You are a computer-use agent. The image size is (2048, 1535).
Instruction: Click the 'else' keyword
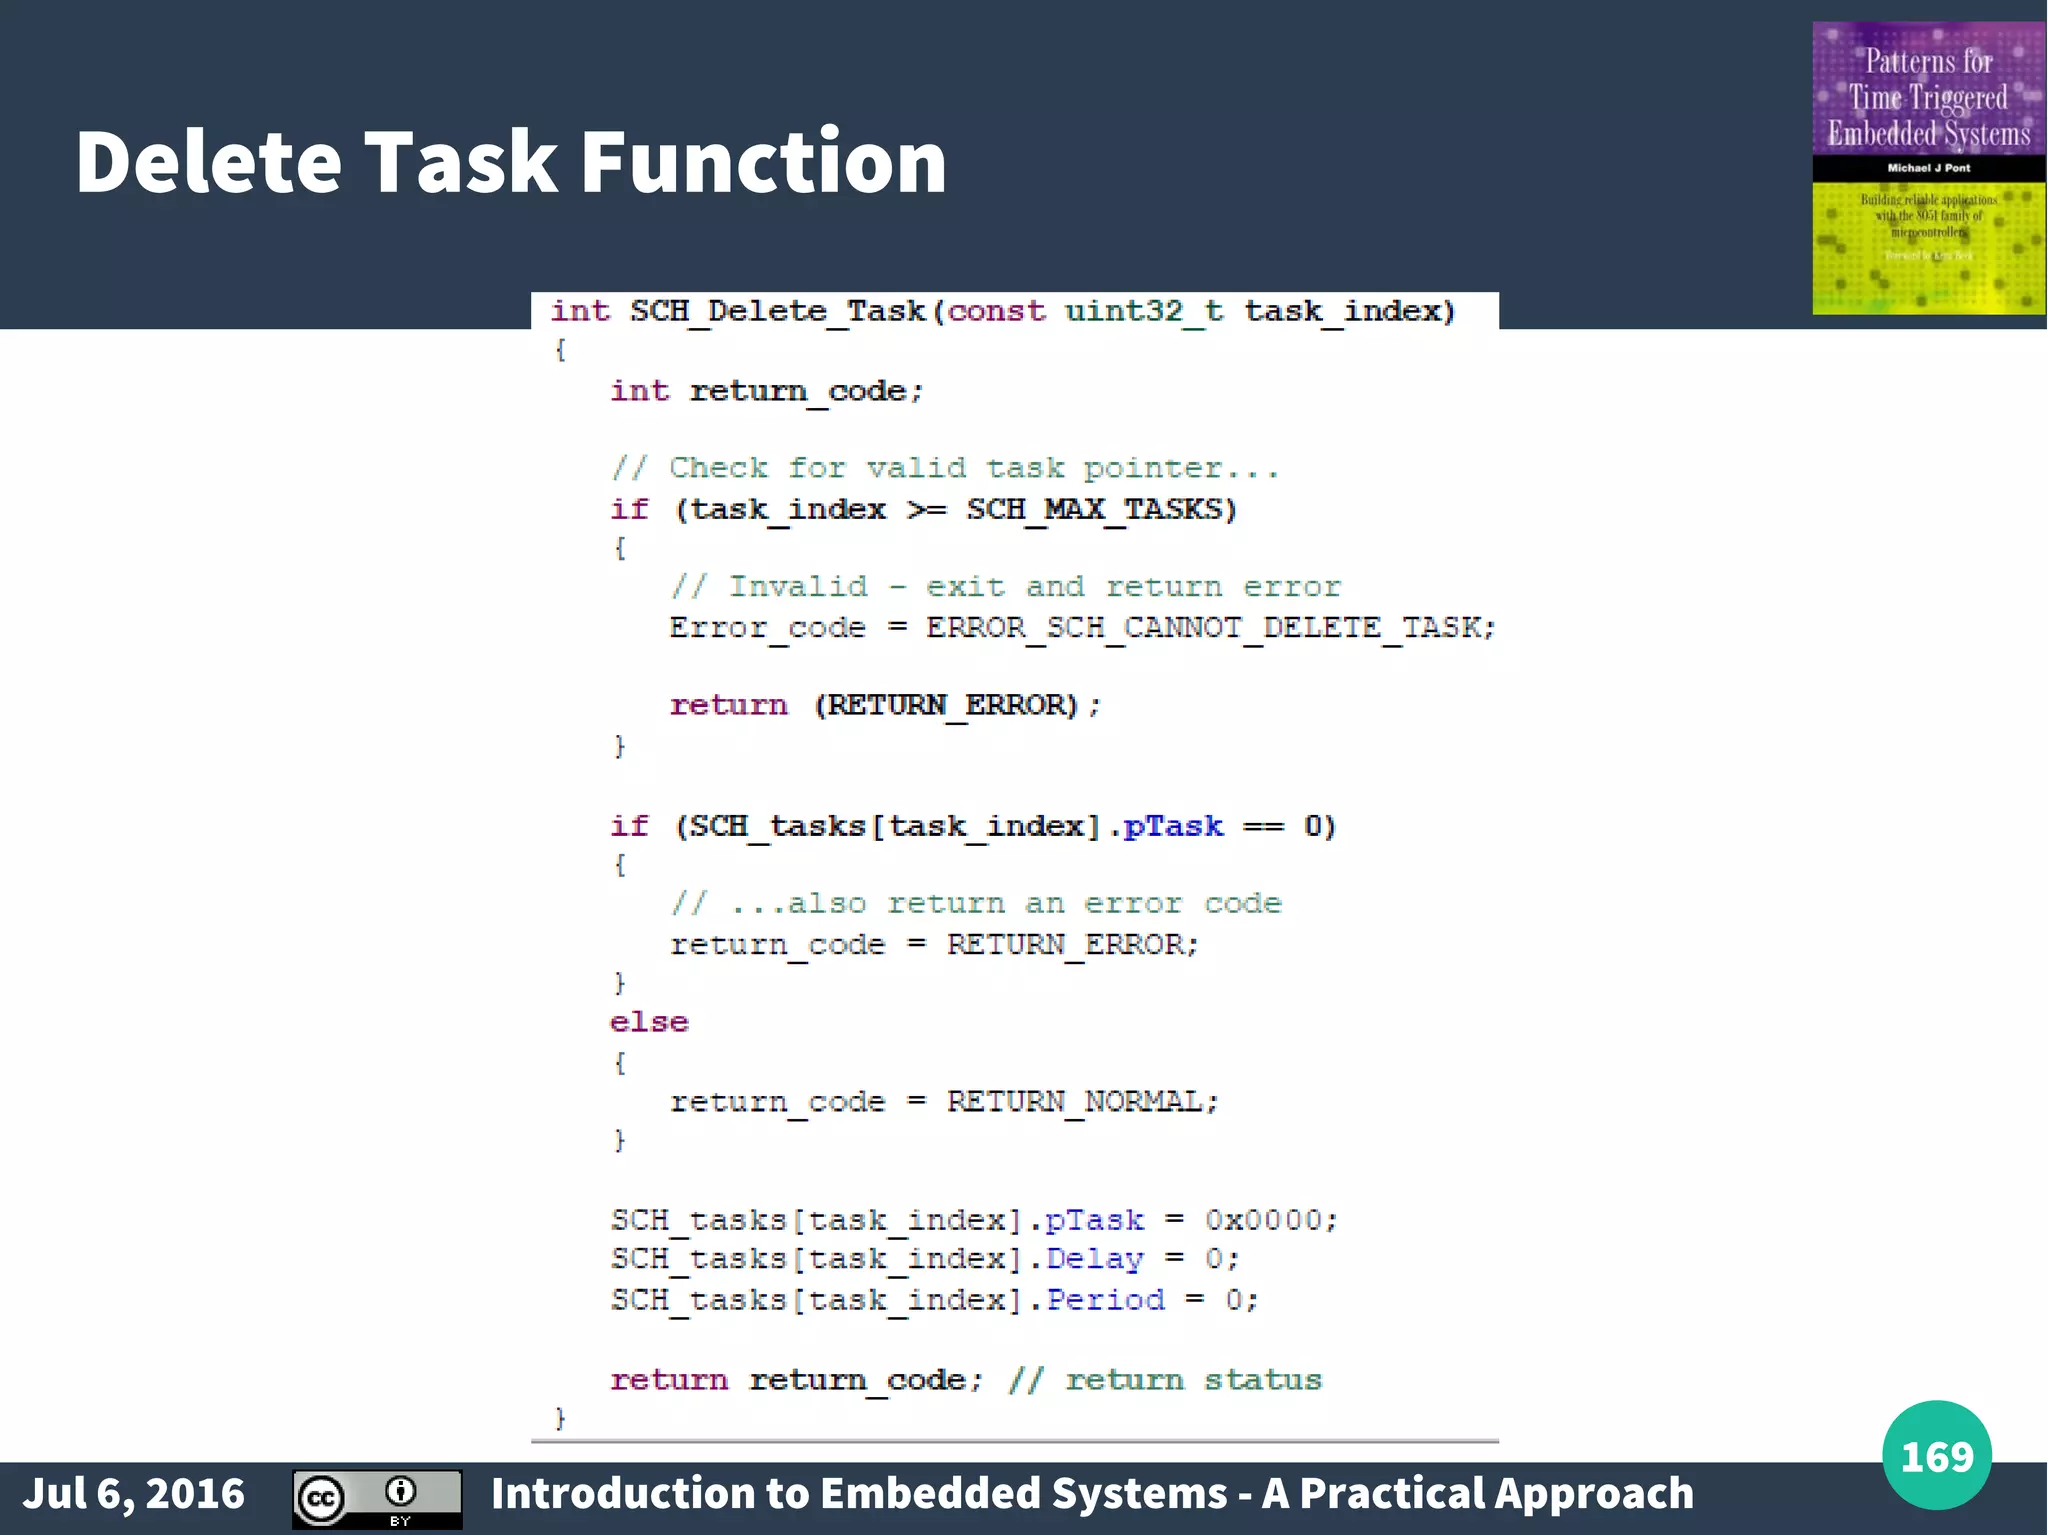[649, 1022]
